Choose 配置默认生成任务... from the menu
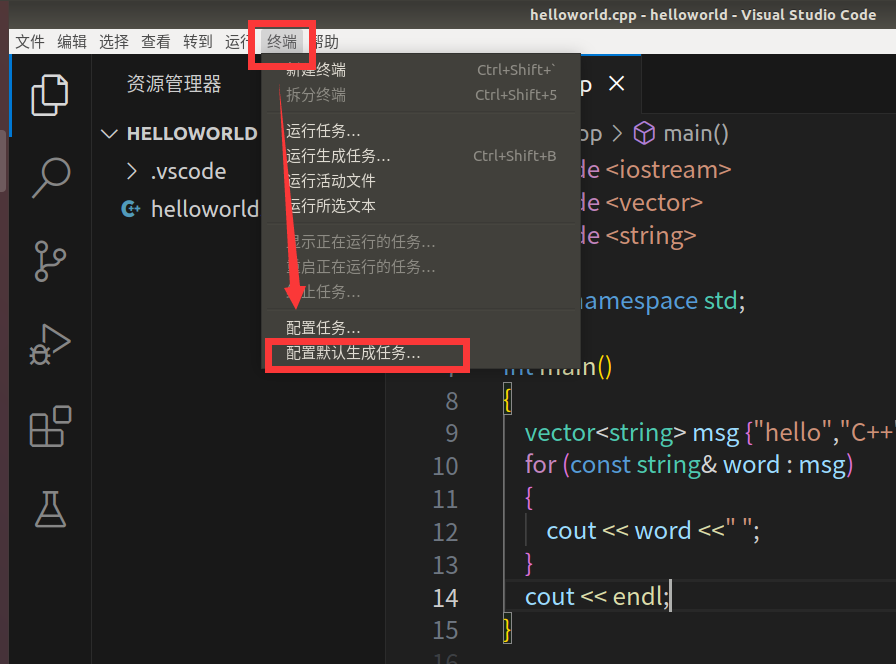 click(421, 353)
